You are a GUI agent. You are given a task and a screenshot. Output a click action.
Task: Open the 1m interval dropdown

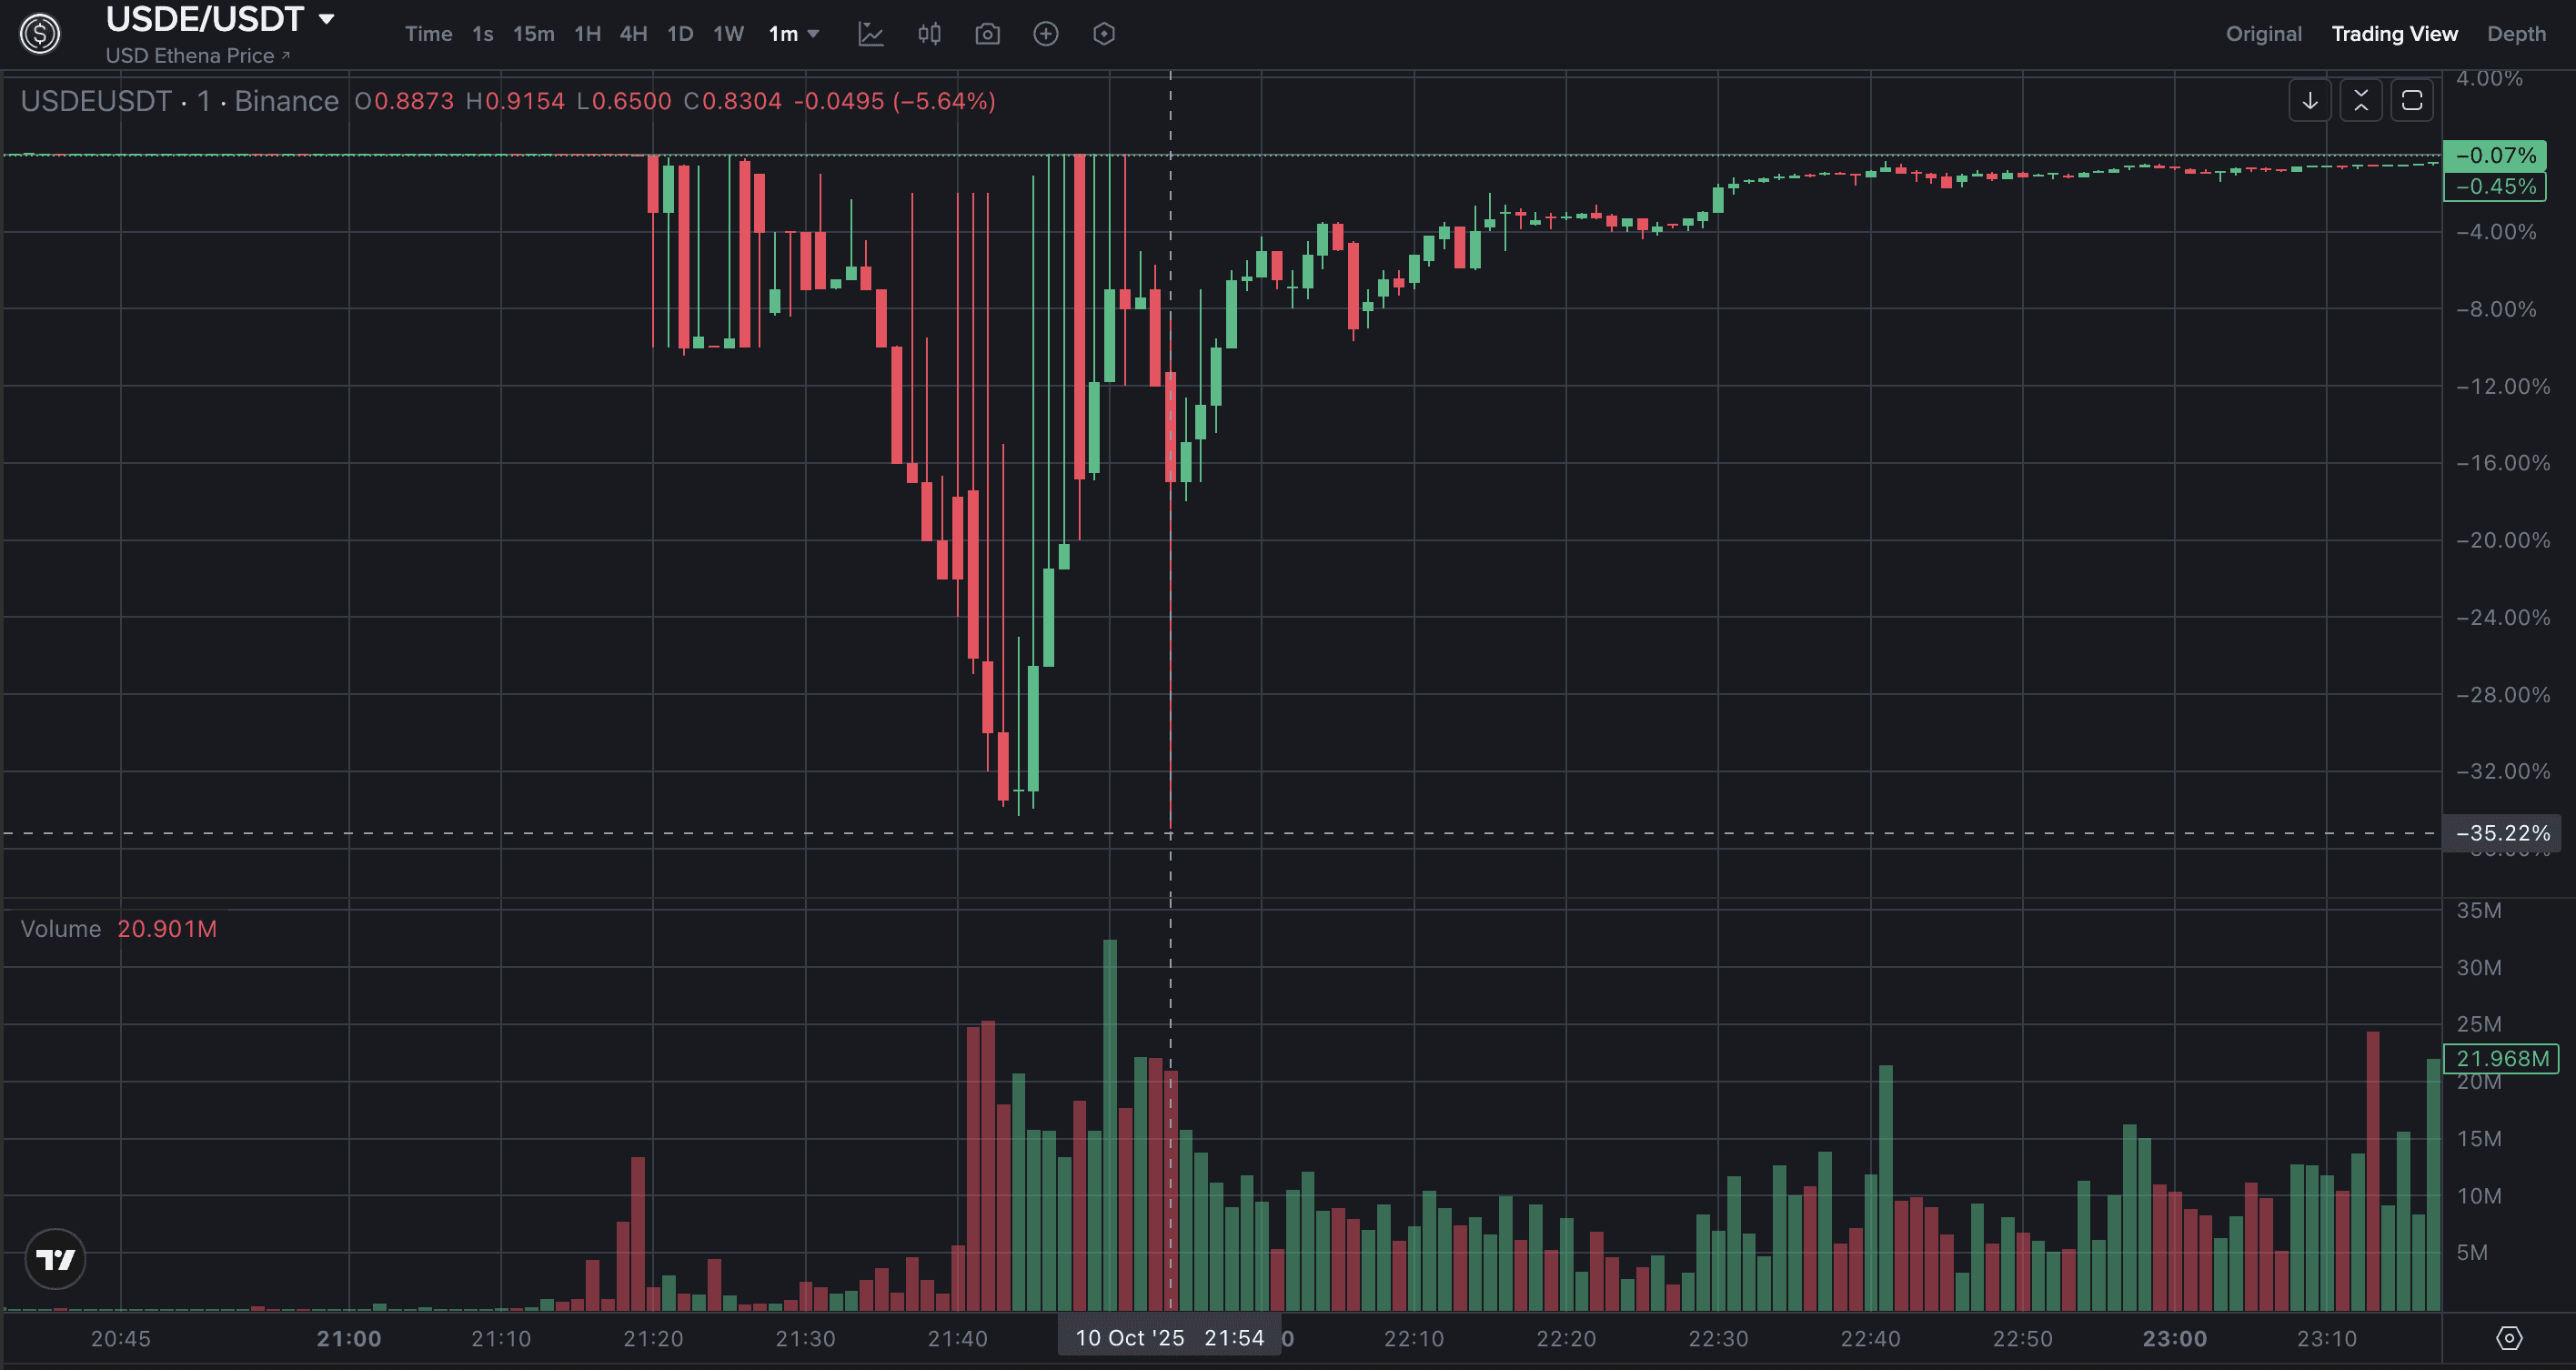(794, 34)
